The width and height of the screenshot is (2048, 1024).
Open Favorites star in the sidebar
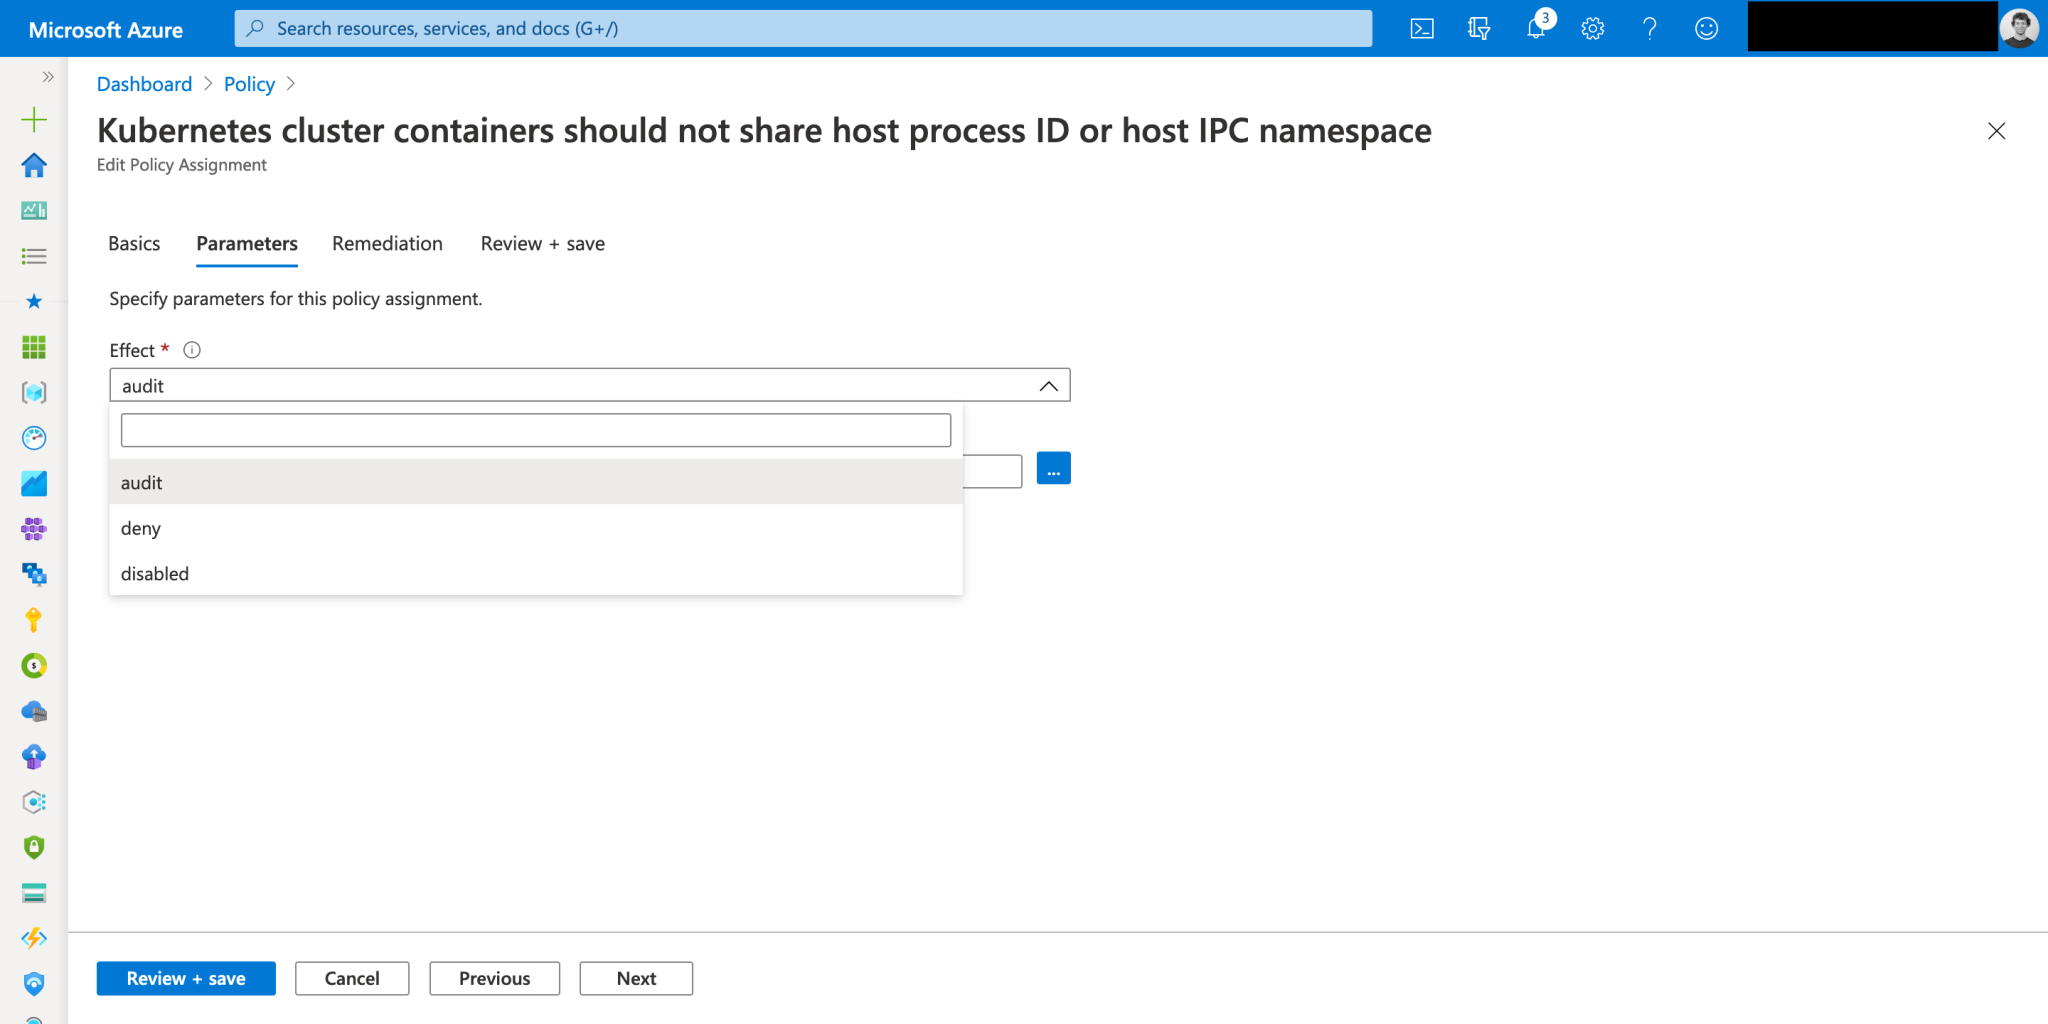[34, 300]
